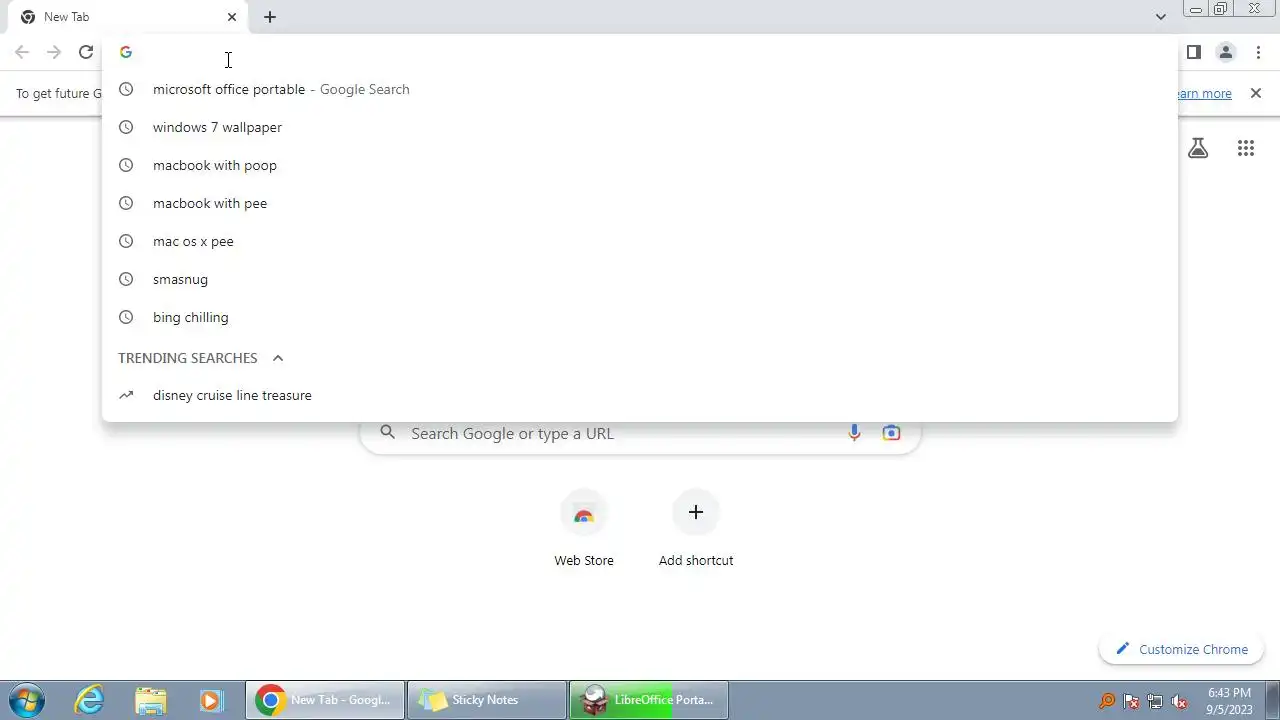Click the browser back arrow
The image size is (1280, 720).
coord(22,52)
